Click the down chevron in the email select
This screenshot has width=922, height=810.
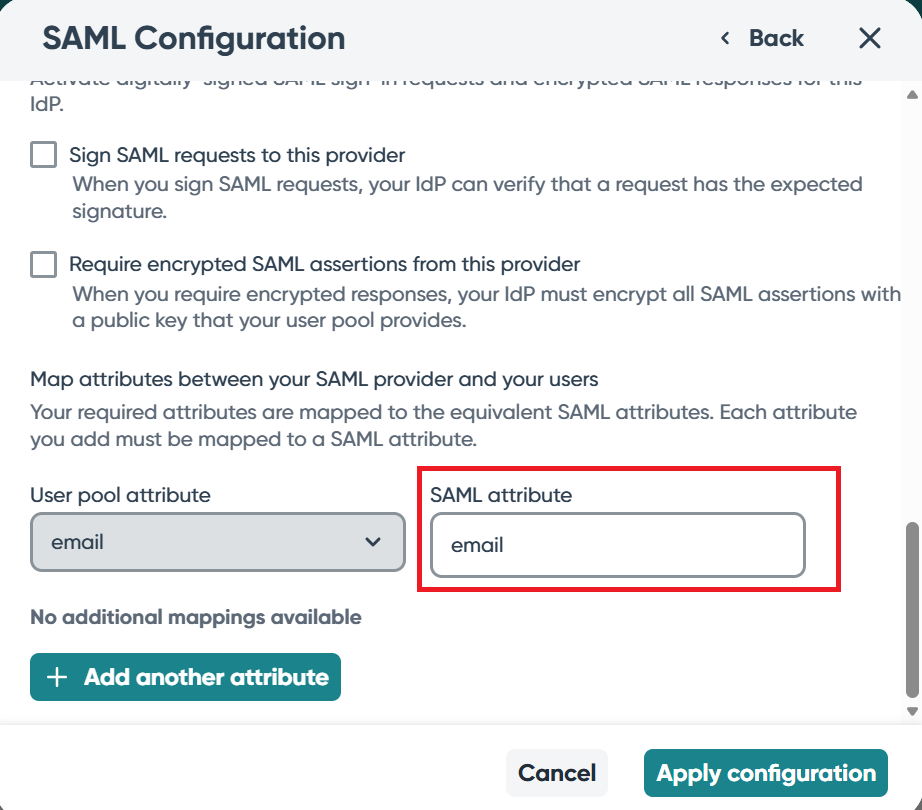pyautogui.click(x=373, y=542)
